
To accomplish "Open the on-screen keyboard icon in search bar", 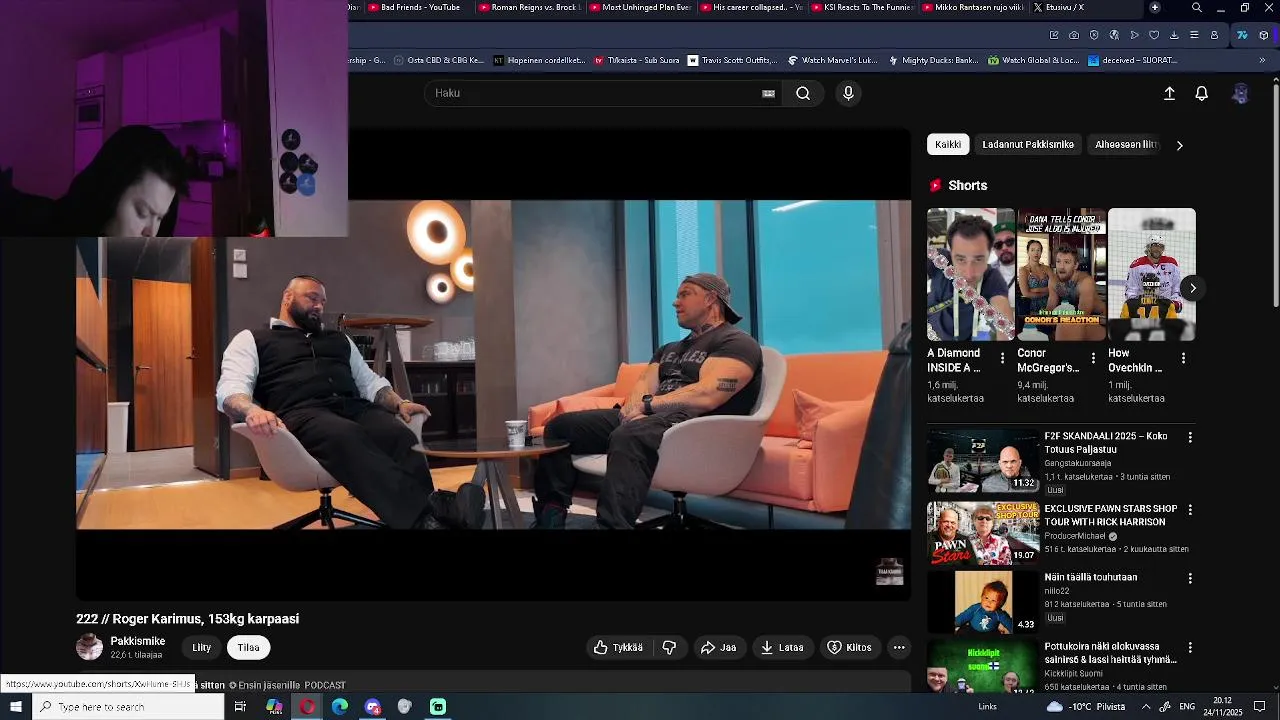I will tap(768, 93).
